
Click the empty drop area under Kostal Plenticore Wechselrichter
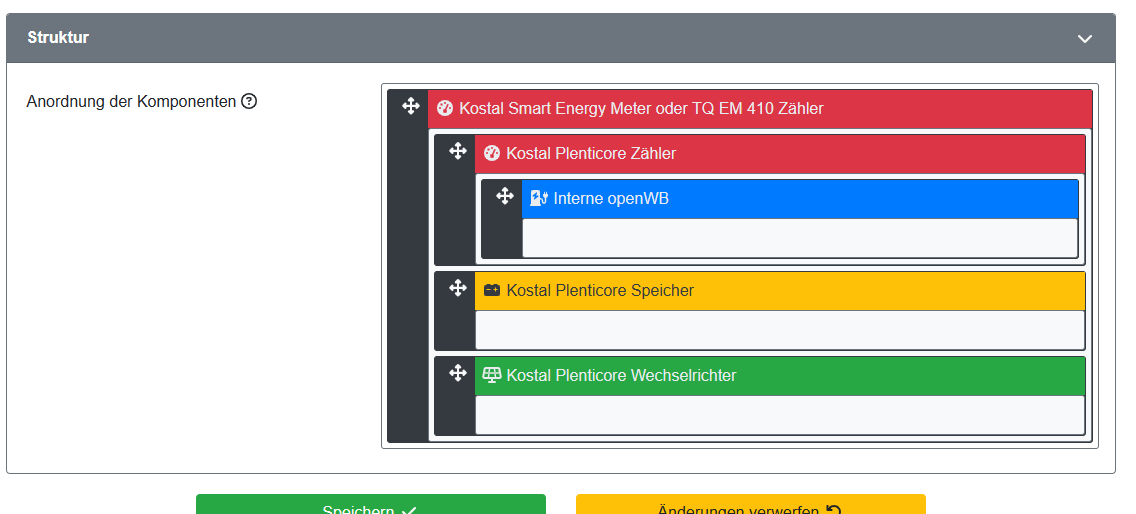tap(780, 415)
